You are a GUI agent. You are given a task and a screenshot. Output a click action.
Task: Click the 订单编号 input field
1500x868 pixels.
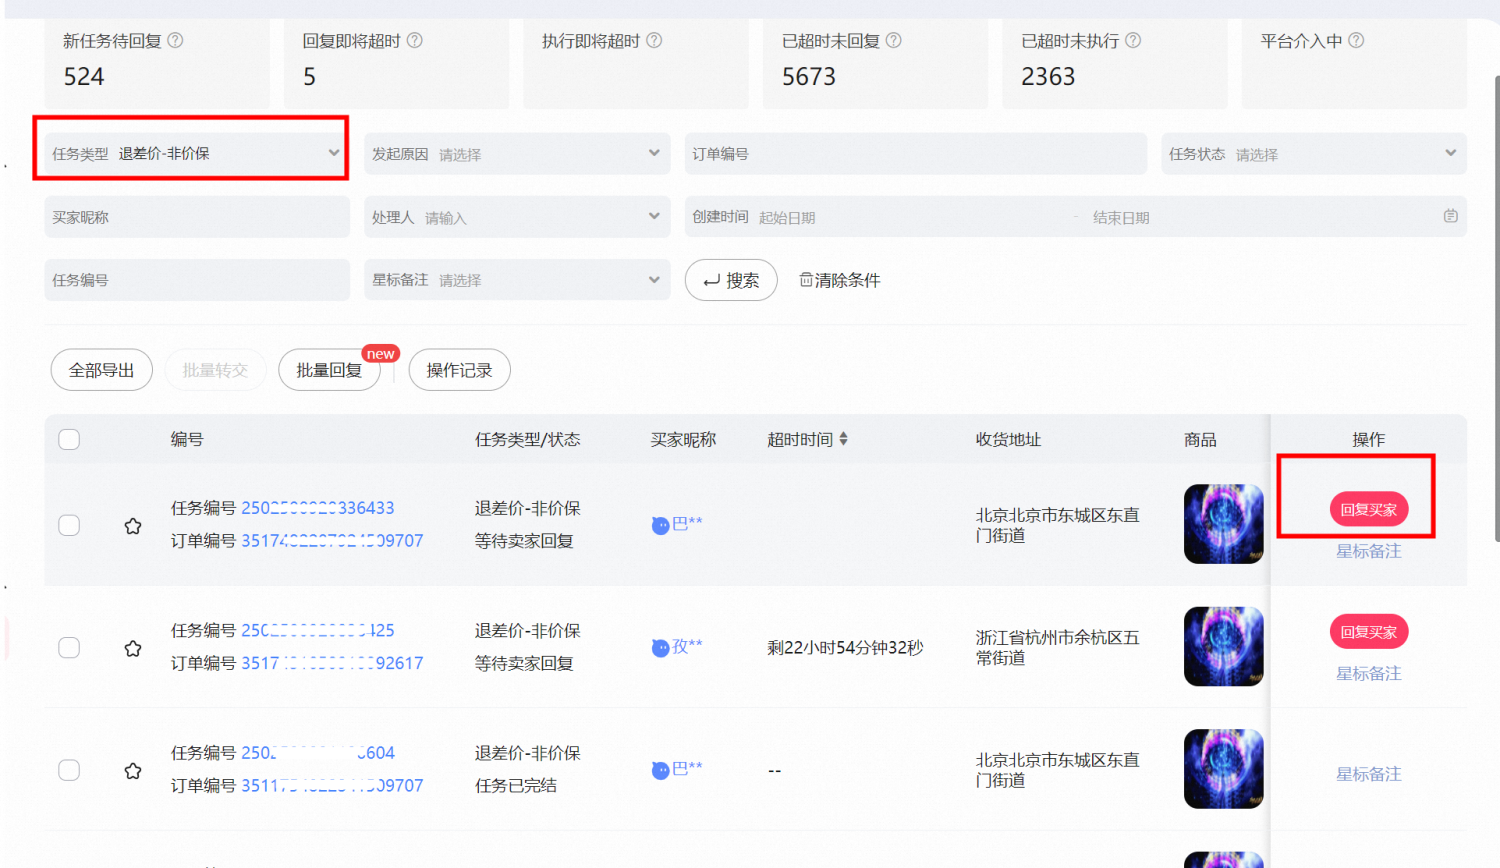click(x=916, y=154)
